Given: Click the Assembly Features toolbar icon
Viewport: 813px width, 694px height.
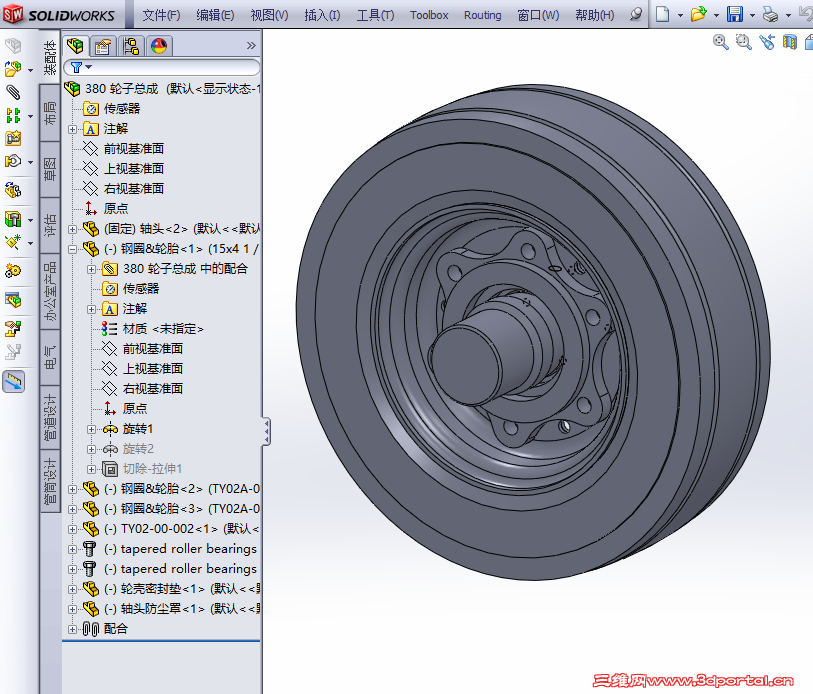Looking at the screenshot, I should click(13, 219).
